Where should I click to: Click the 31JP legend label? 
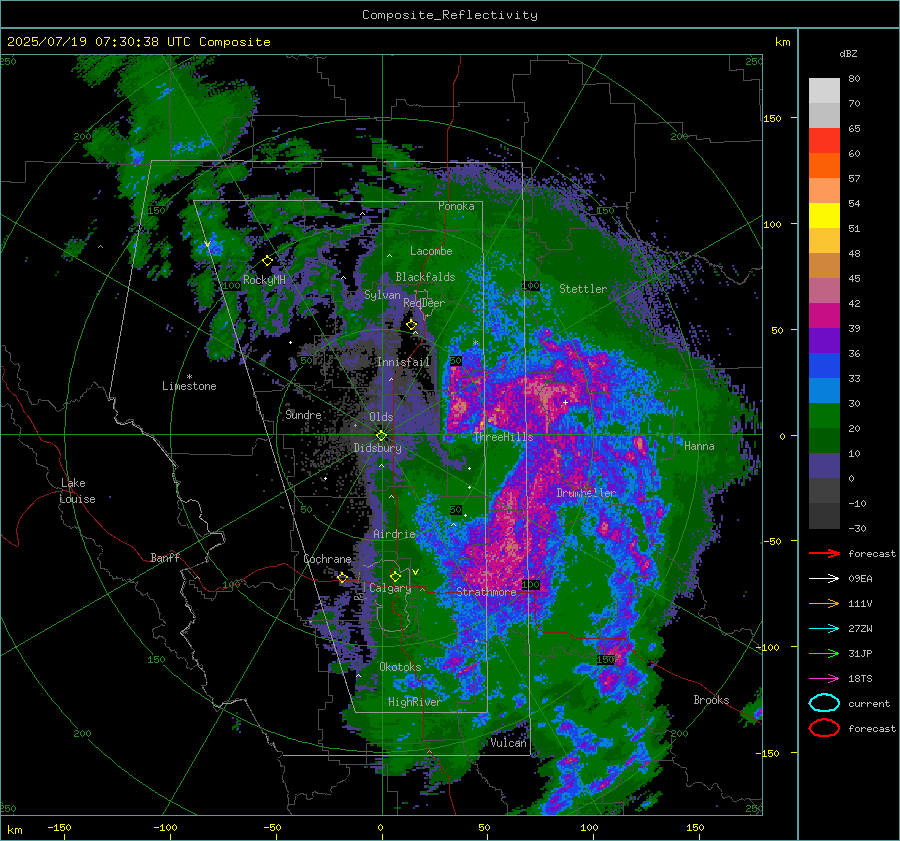(860, 653)
